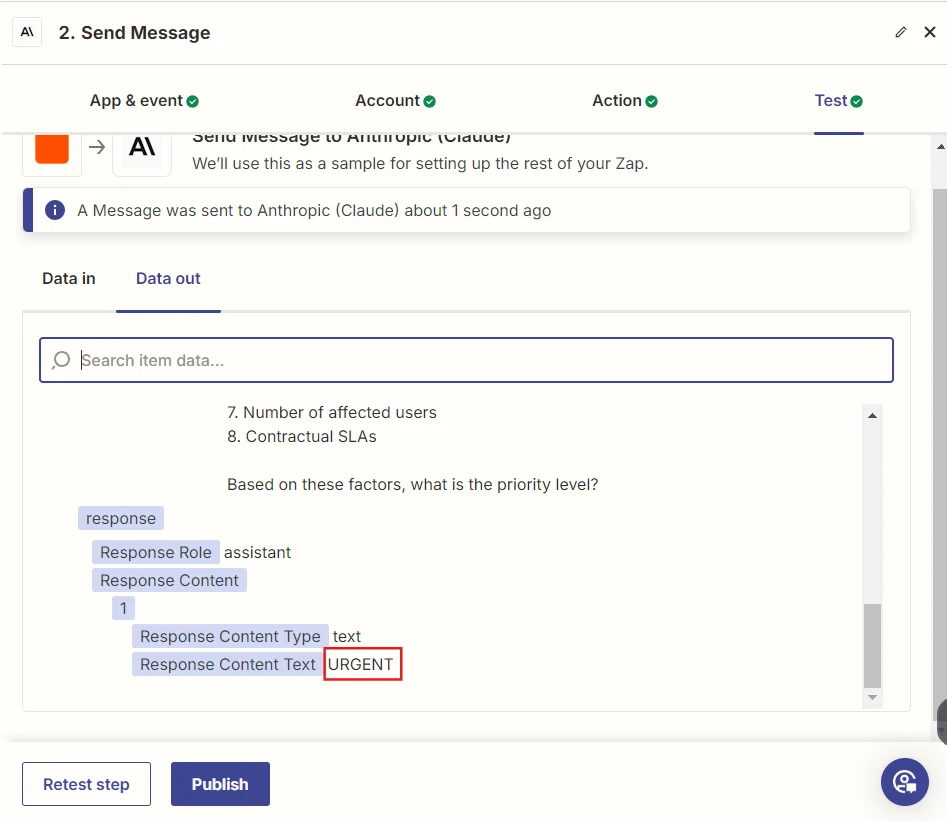Click the pencil rename step icon
947x821 pixels.
pos(900,32)
